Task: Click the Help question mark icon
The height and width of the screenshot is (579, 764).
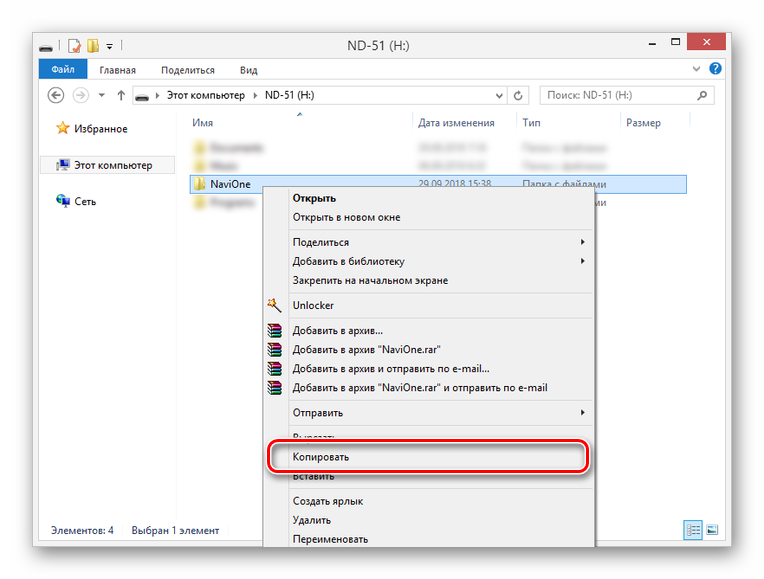Action: [715, 69]
